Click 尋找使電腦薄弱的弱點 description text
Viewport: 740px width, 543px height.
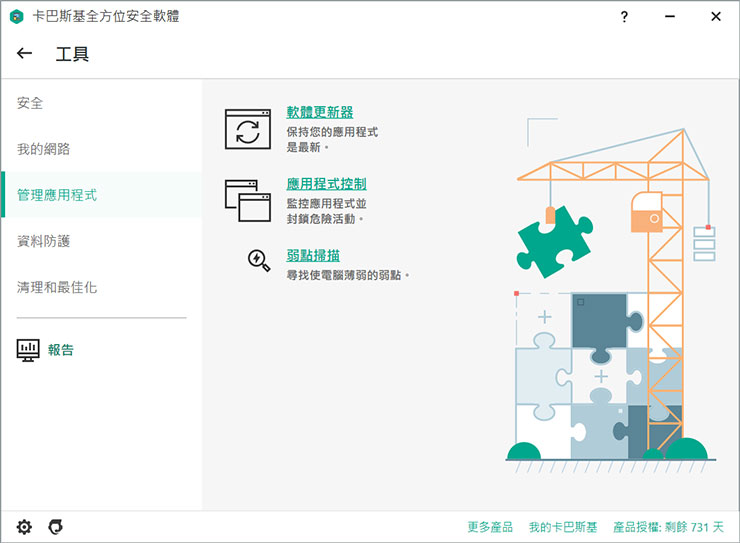[x=348, y=275]
